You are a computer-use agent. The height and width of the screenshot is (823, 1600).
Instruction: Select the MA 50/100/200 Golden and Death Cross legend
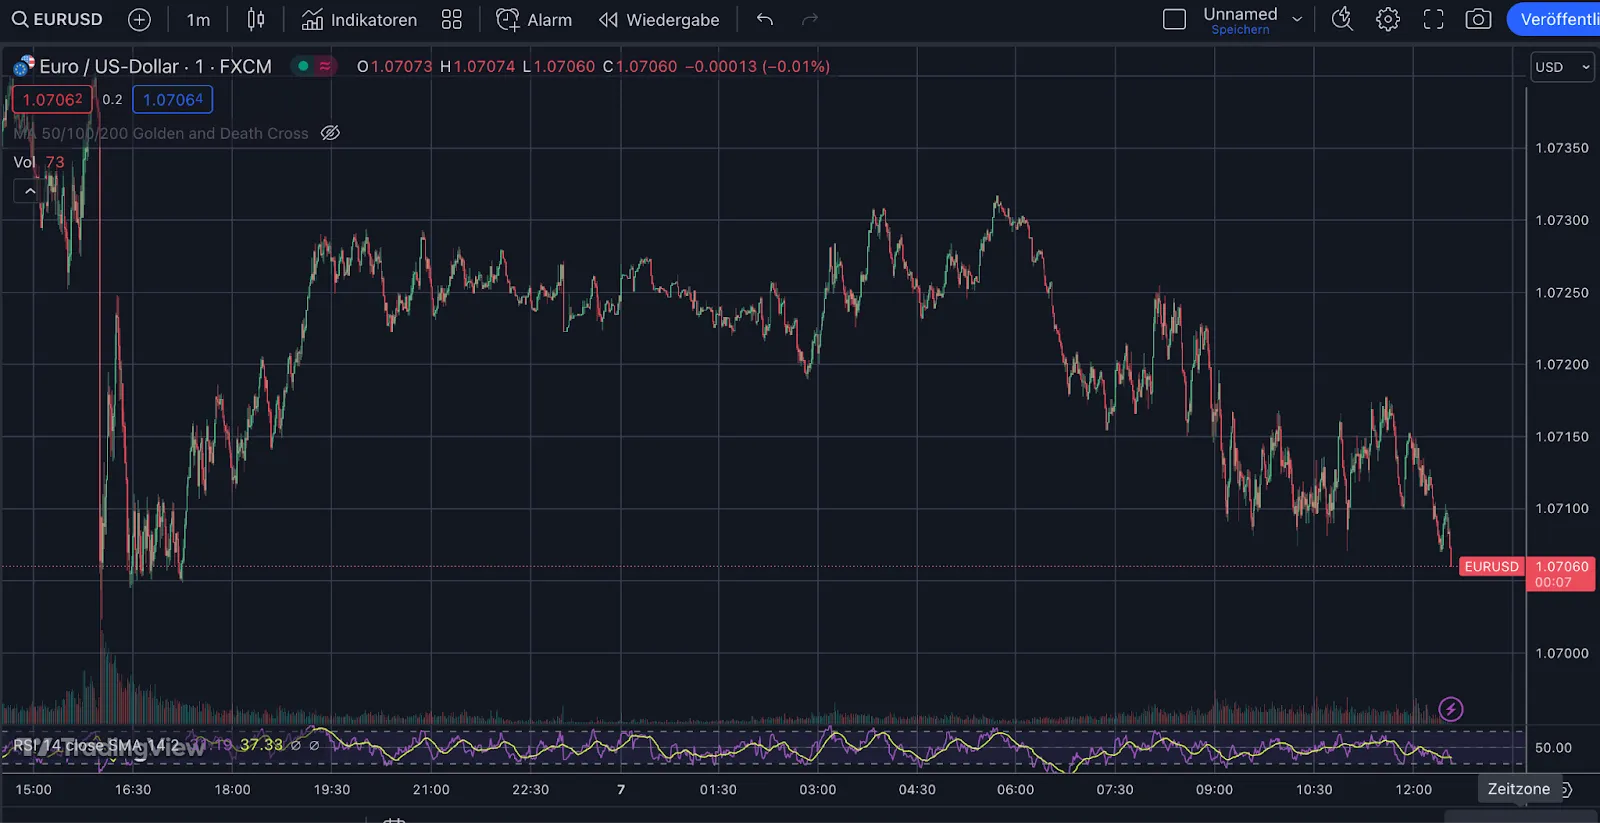click(x=161, y=133)
